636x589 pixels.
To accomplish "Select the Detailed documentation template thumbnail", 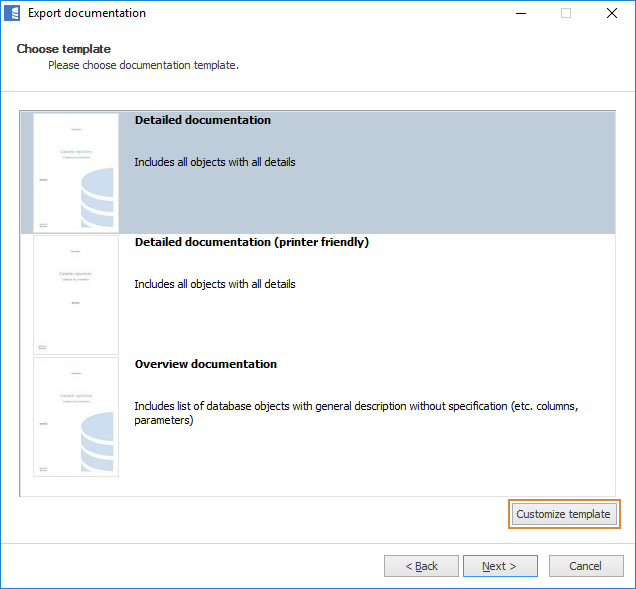I will 76,172.
